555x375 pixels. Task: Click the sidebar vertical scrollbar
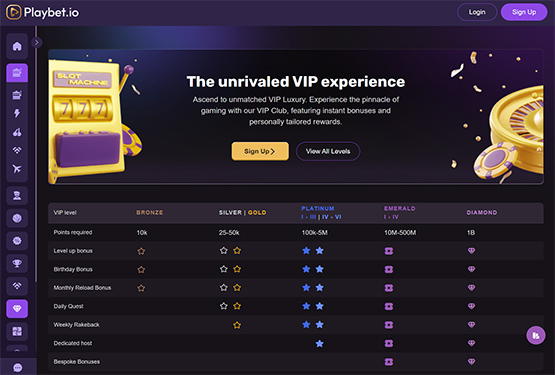tap(35, 154)
